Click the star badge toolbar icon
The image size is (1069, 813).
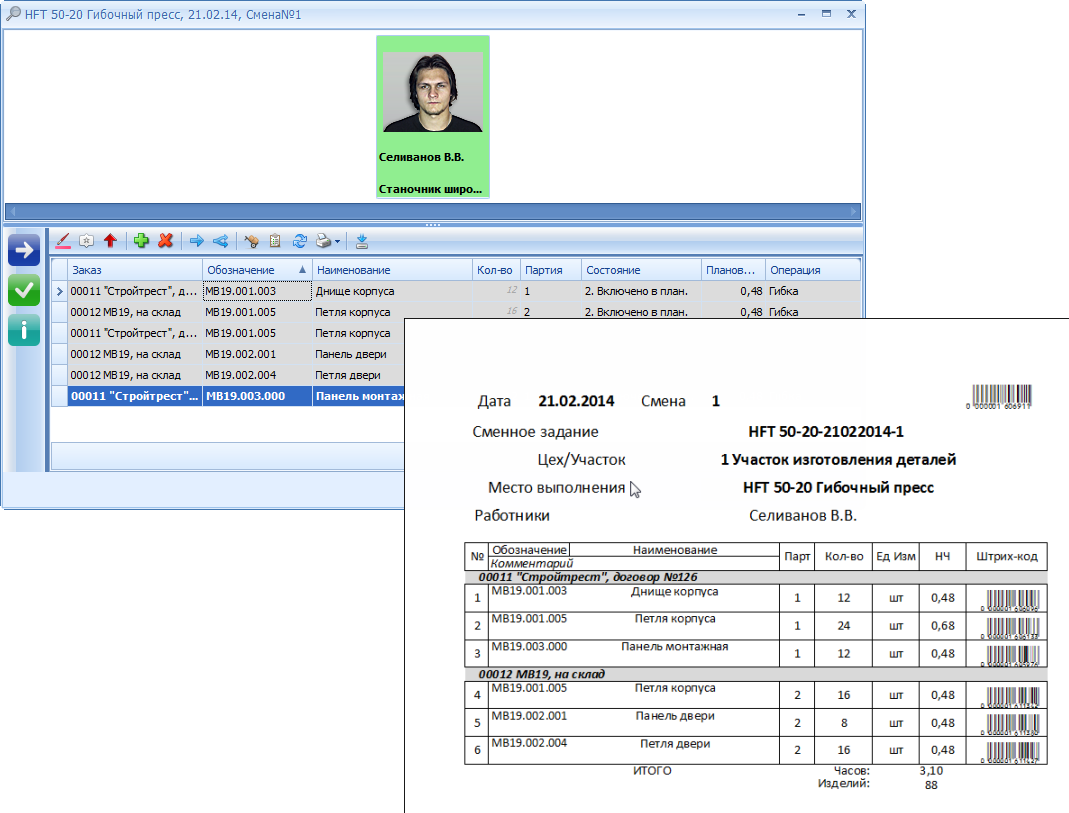[87, 241]
